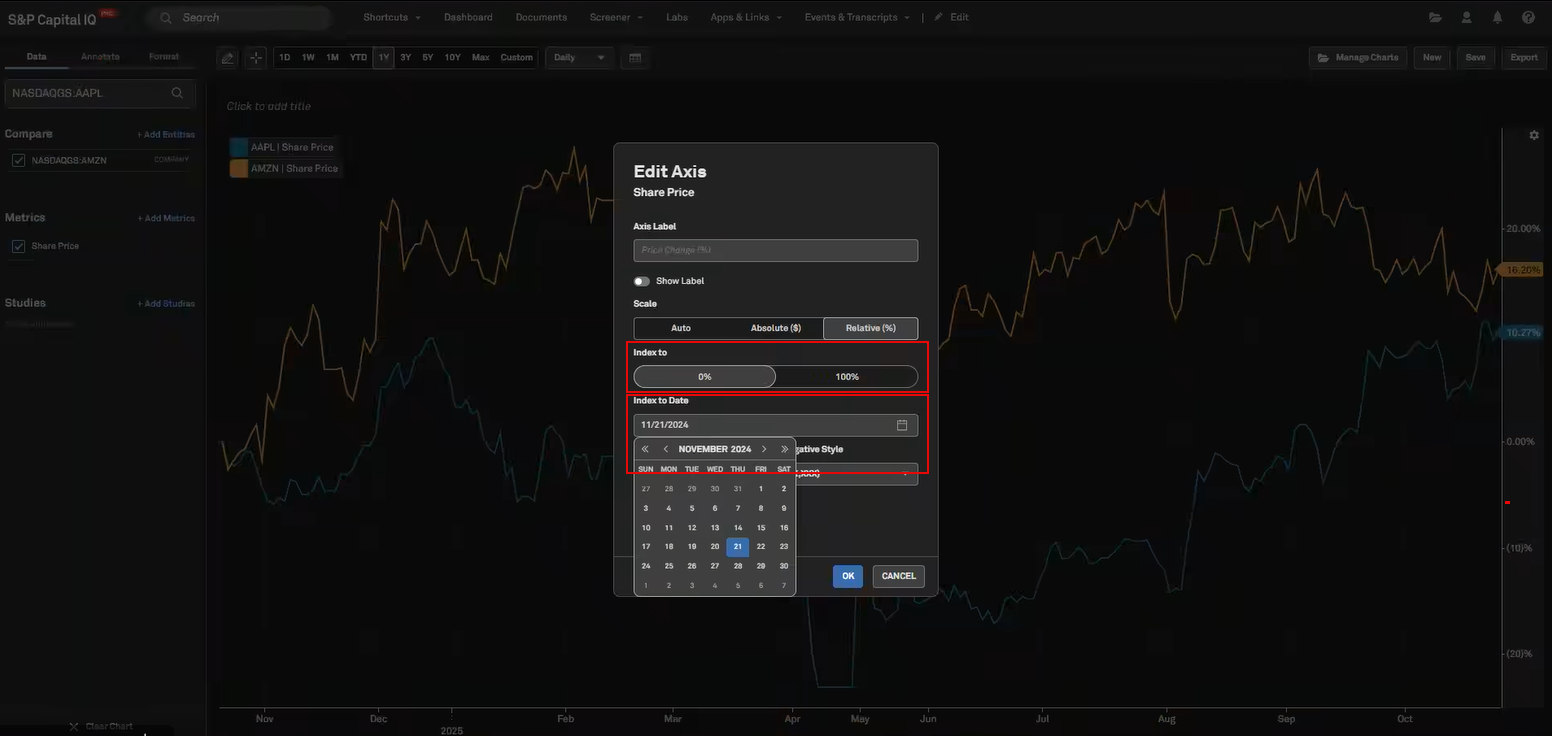Toggle the Show Label switch
Screen dimensions: 1552x736
(x=641, y=281)
